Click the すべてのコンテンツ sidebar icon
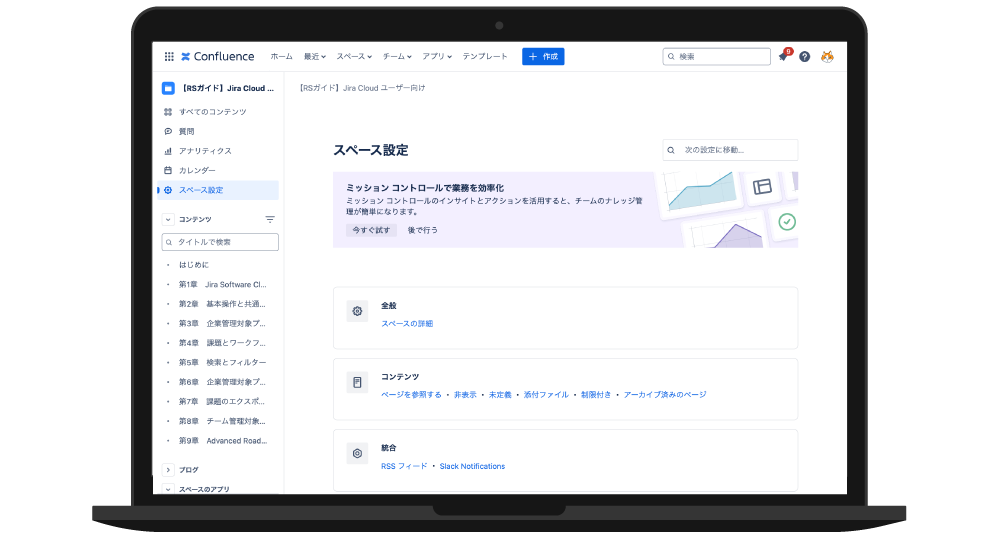Screen dimensions: 1000x538 [168, 112]
